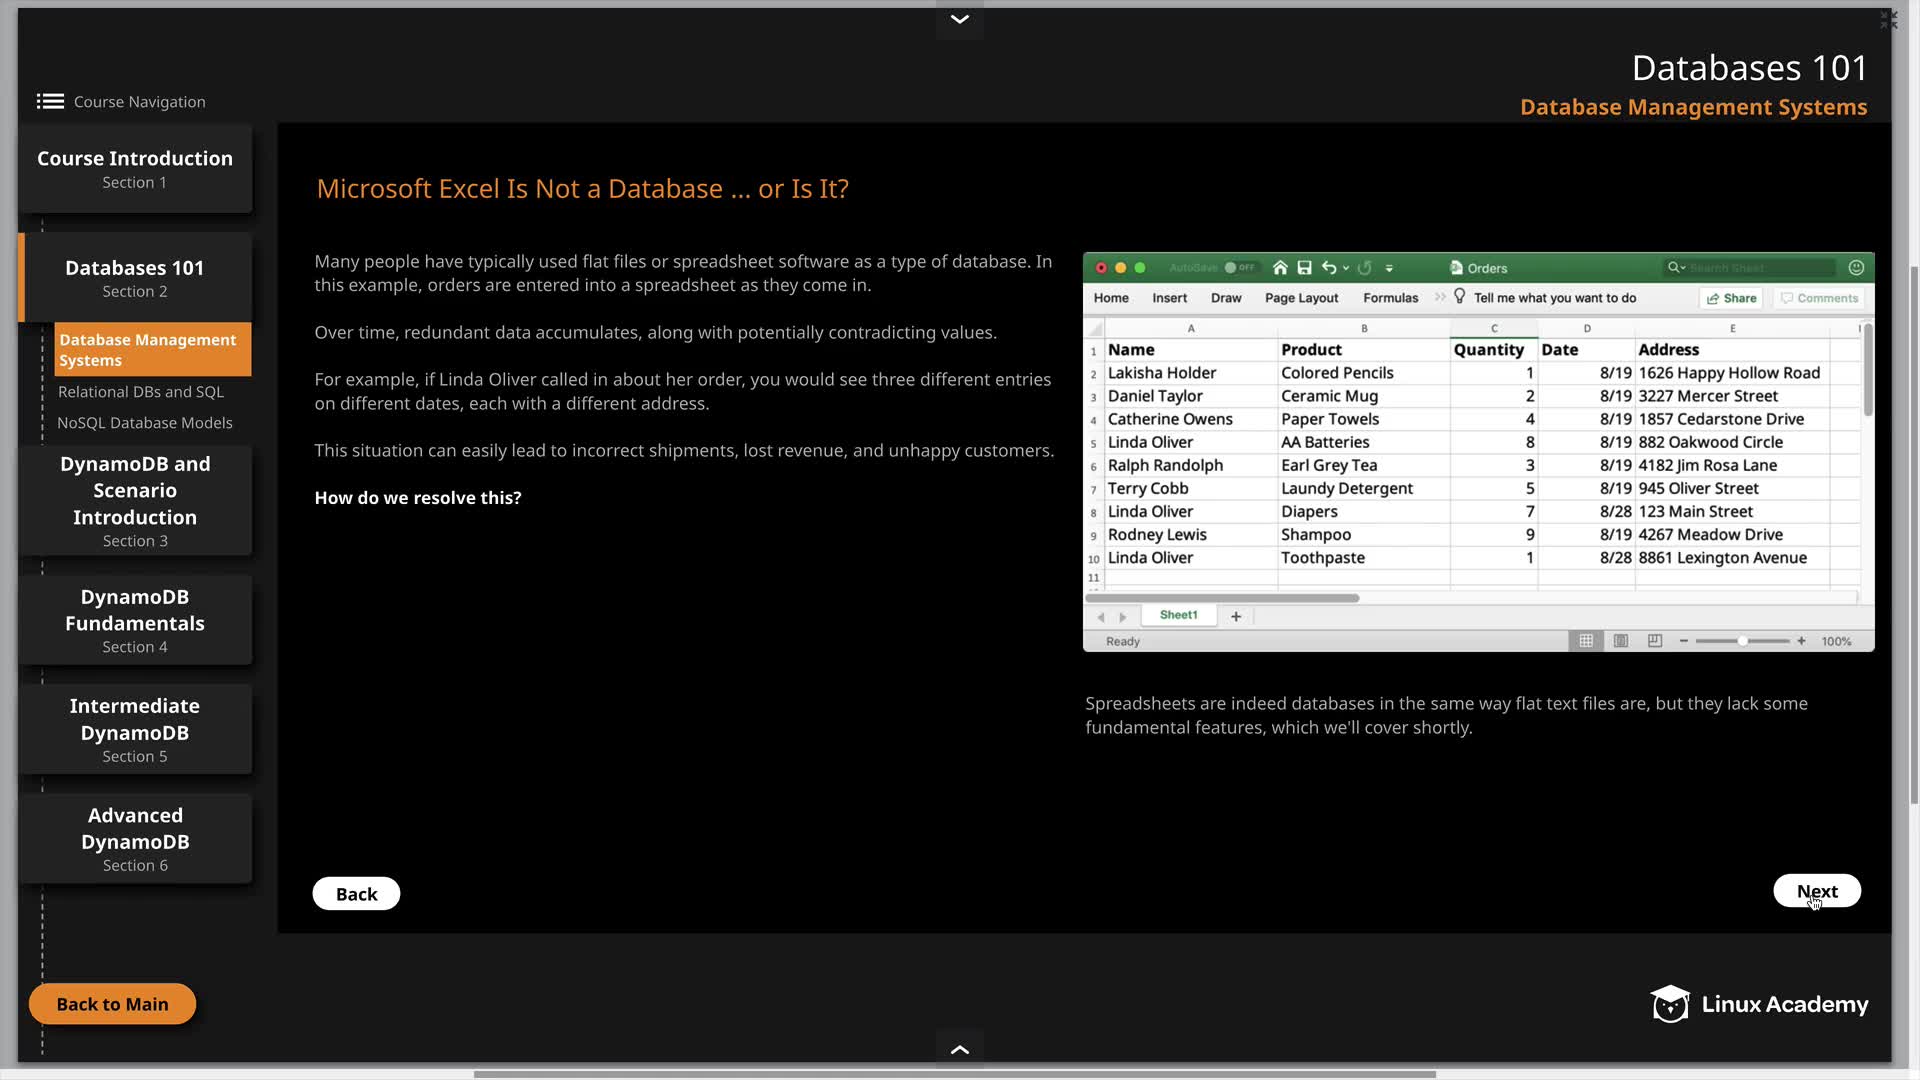Open the undo history dropdown arrow
This screenshot has width=1920, height=1080.
(x=1346, y=268)
